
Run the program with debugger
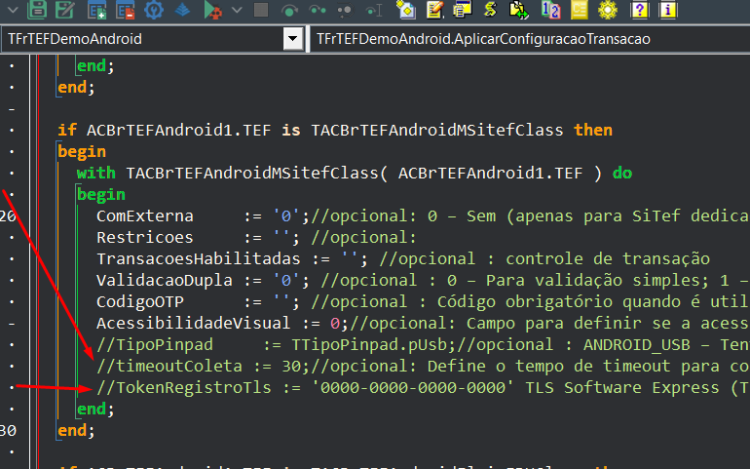point(212,10)
